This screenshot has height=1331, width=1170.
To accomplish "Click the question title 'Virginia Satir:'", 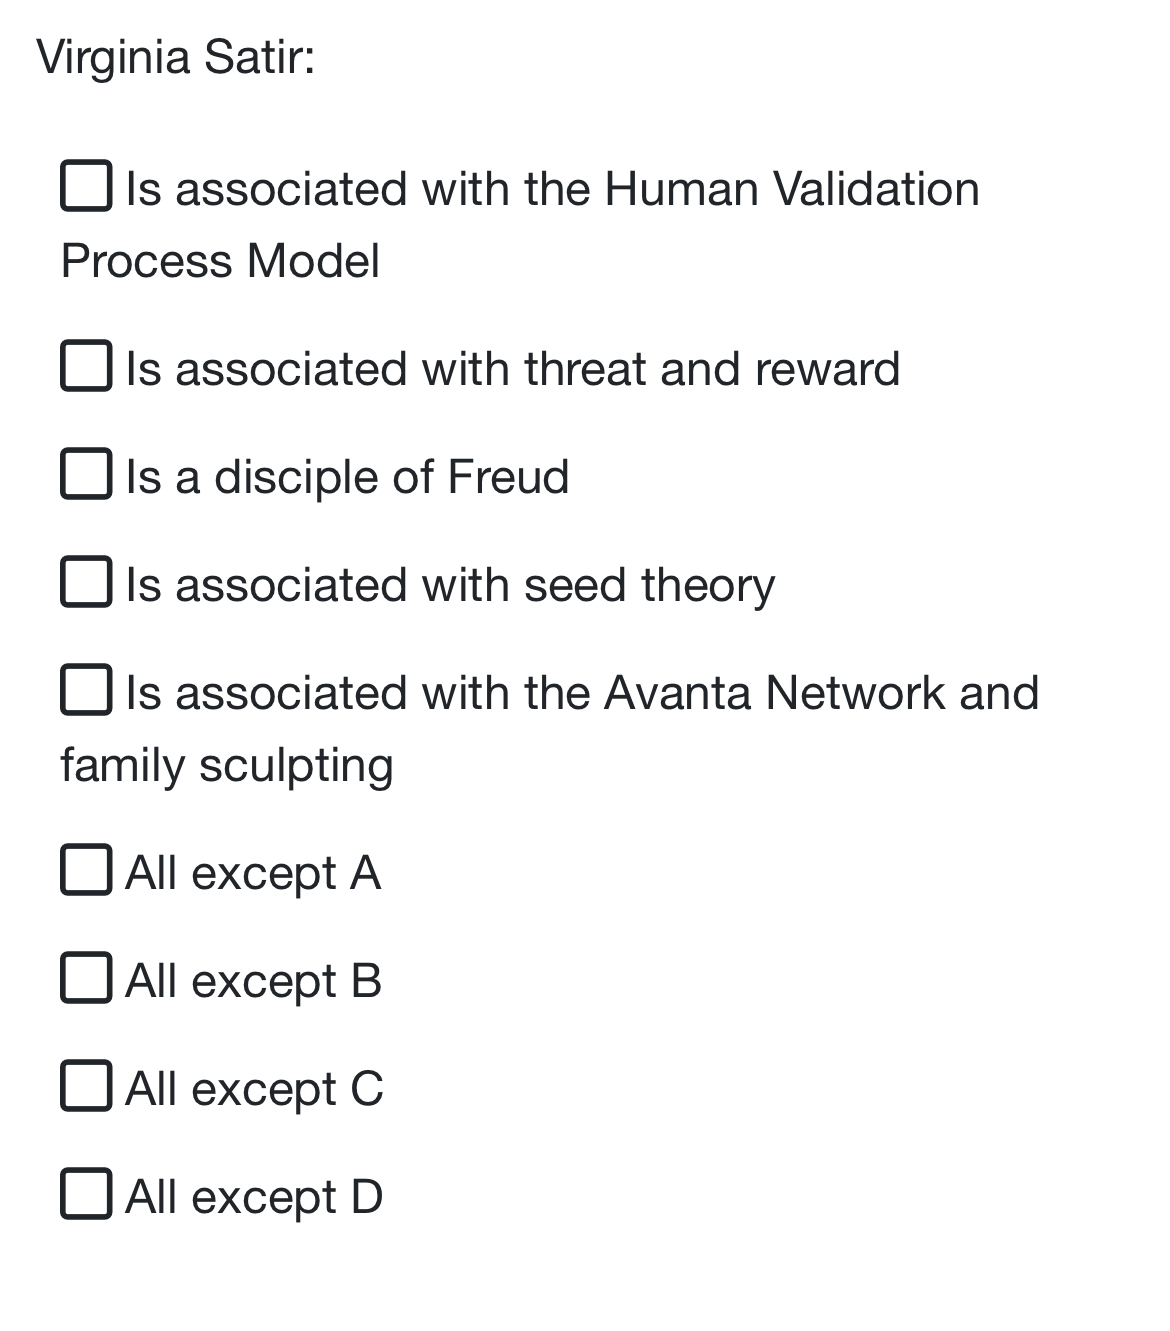I will pos(175,57).
